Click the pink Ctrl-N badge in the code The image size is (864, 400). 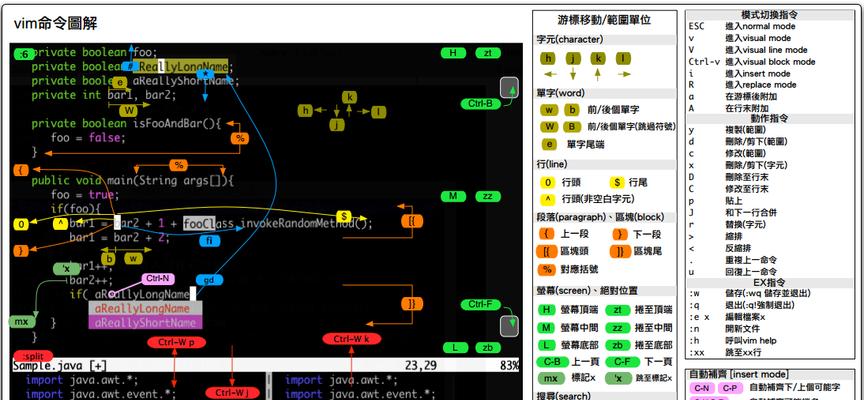[x=158, y=279]
